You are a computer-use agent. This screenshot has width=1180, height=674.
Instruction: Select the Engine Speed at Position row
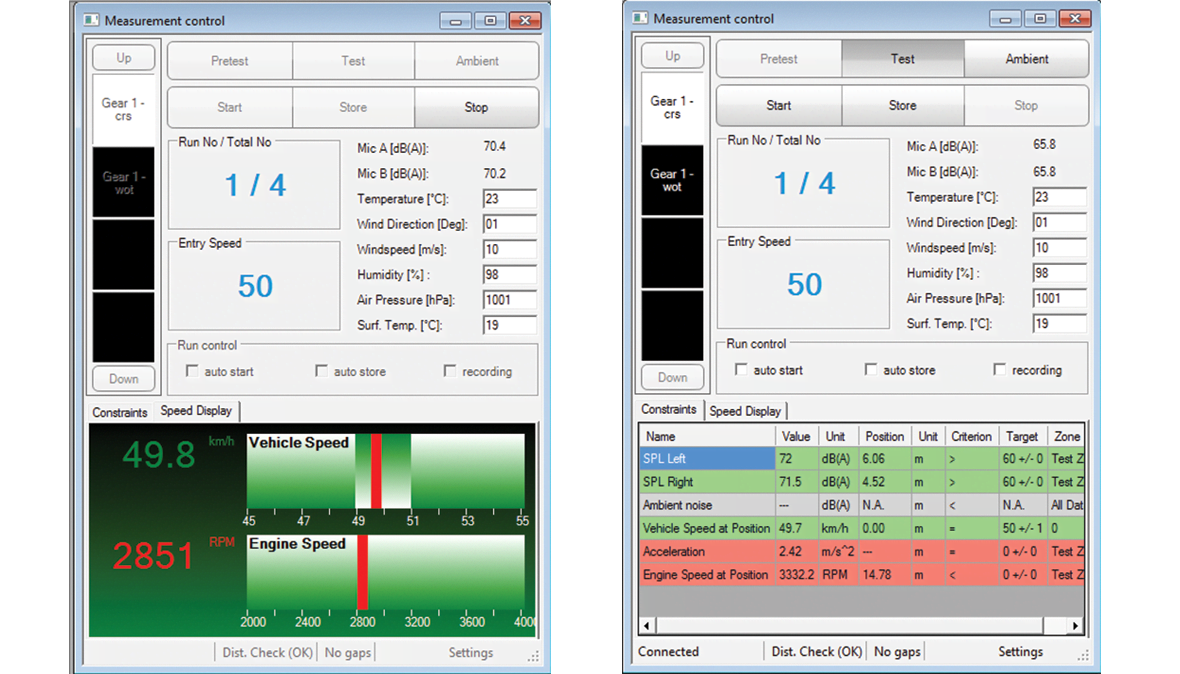coord(862,575)
